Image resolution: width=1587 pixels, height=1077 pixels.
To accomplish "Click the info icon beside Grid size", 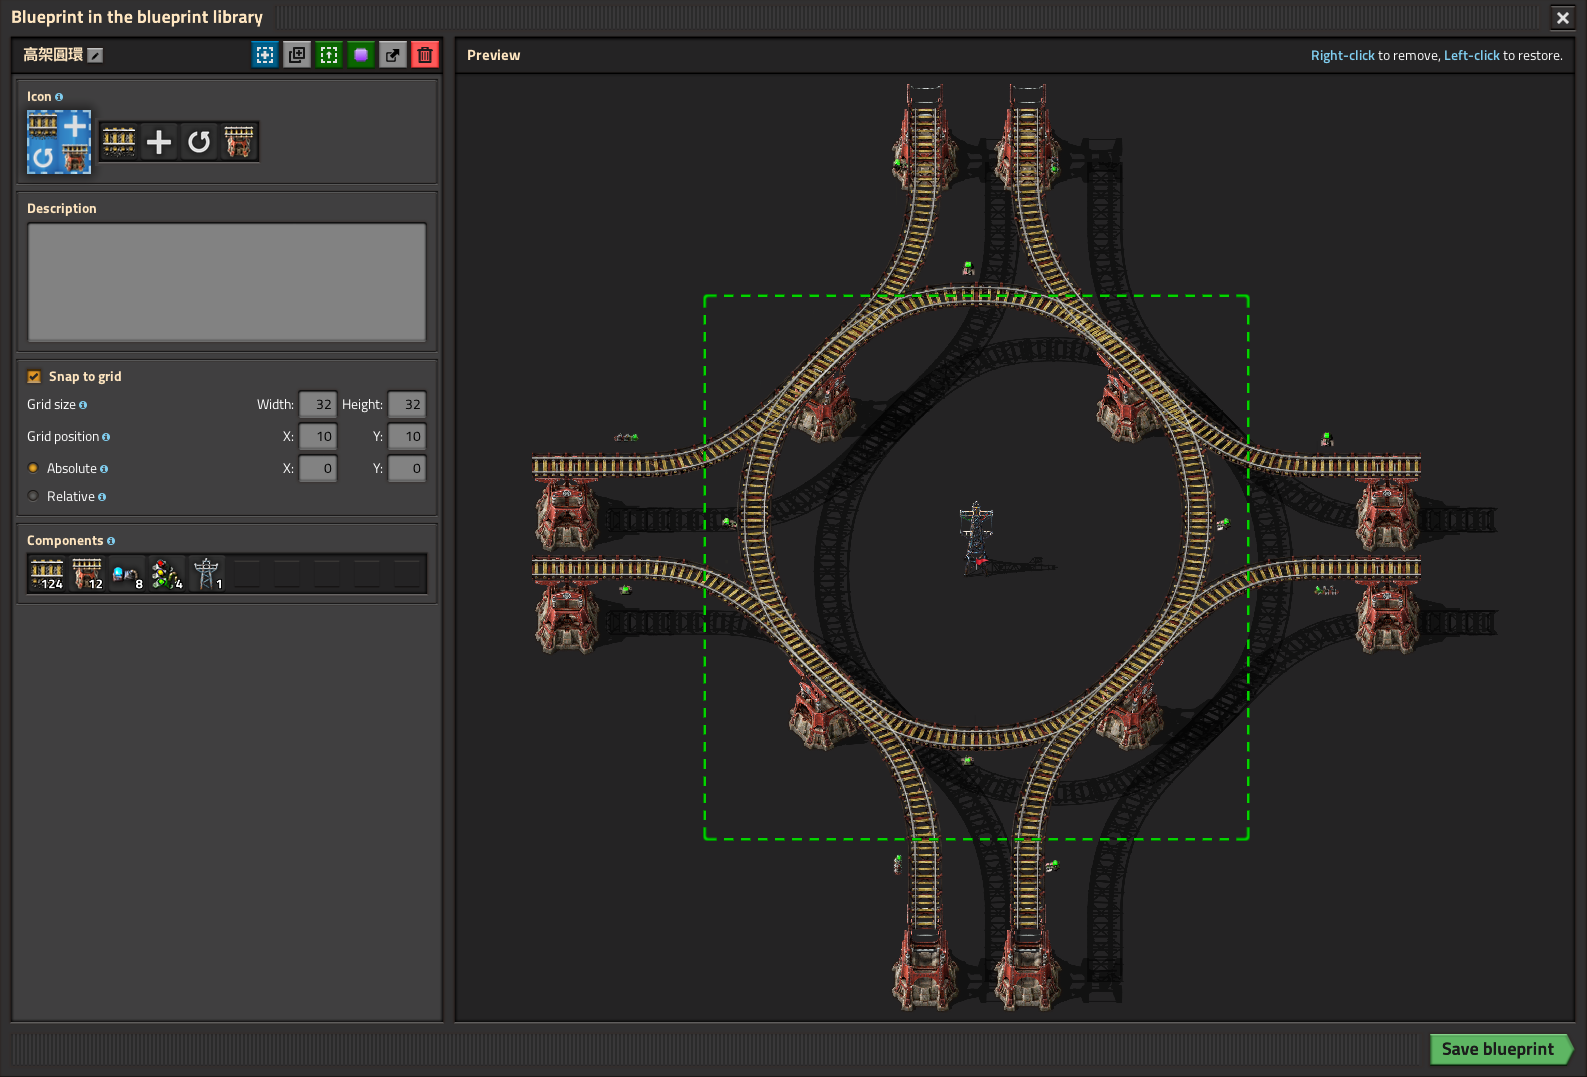I will pos(83,405).
